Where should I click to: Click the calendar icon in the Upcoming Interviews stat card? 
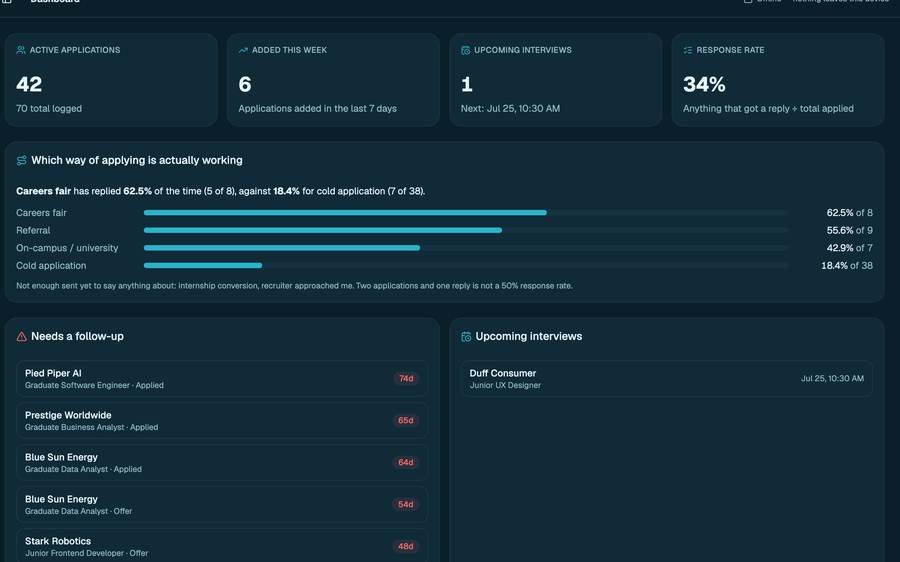(x=465, y=50)
